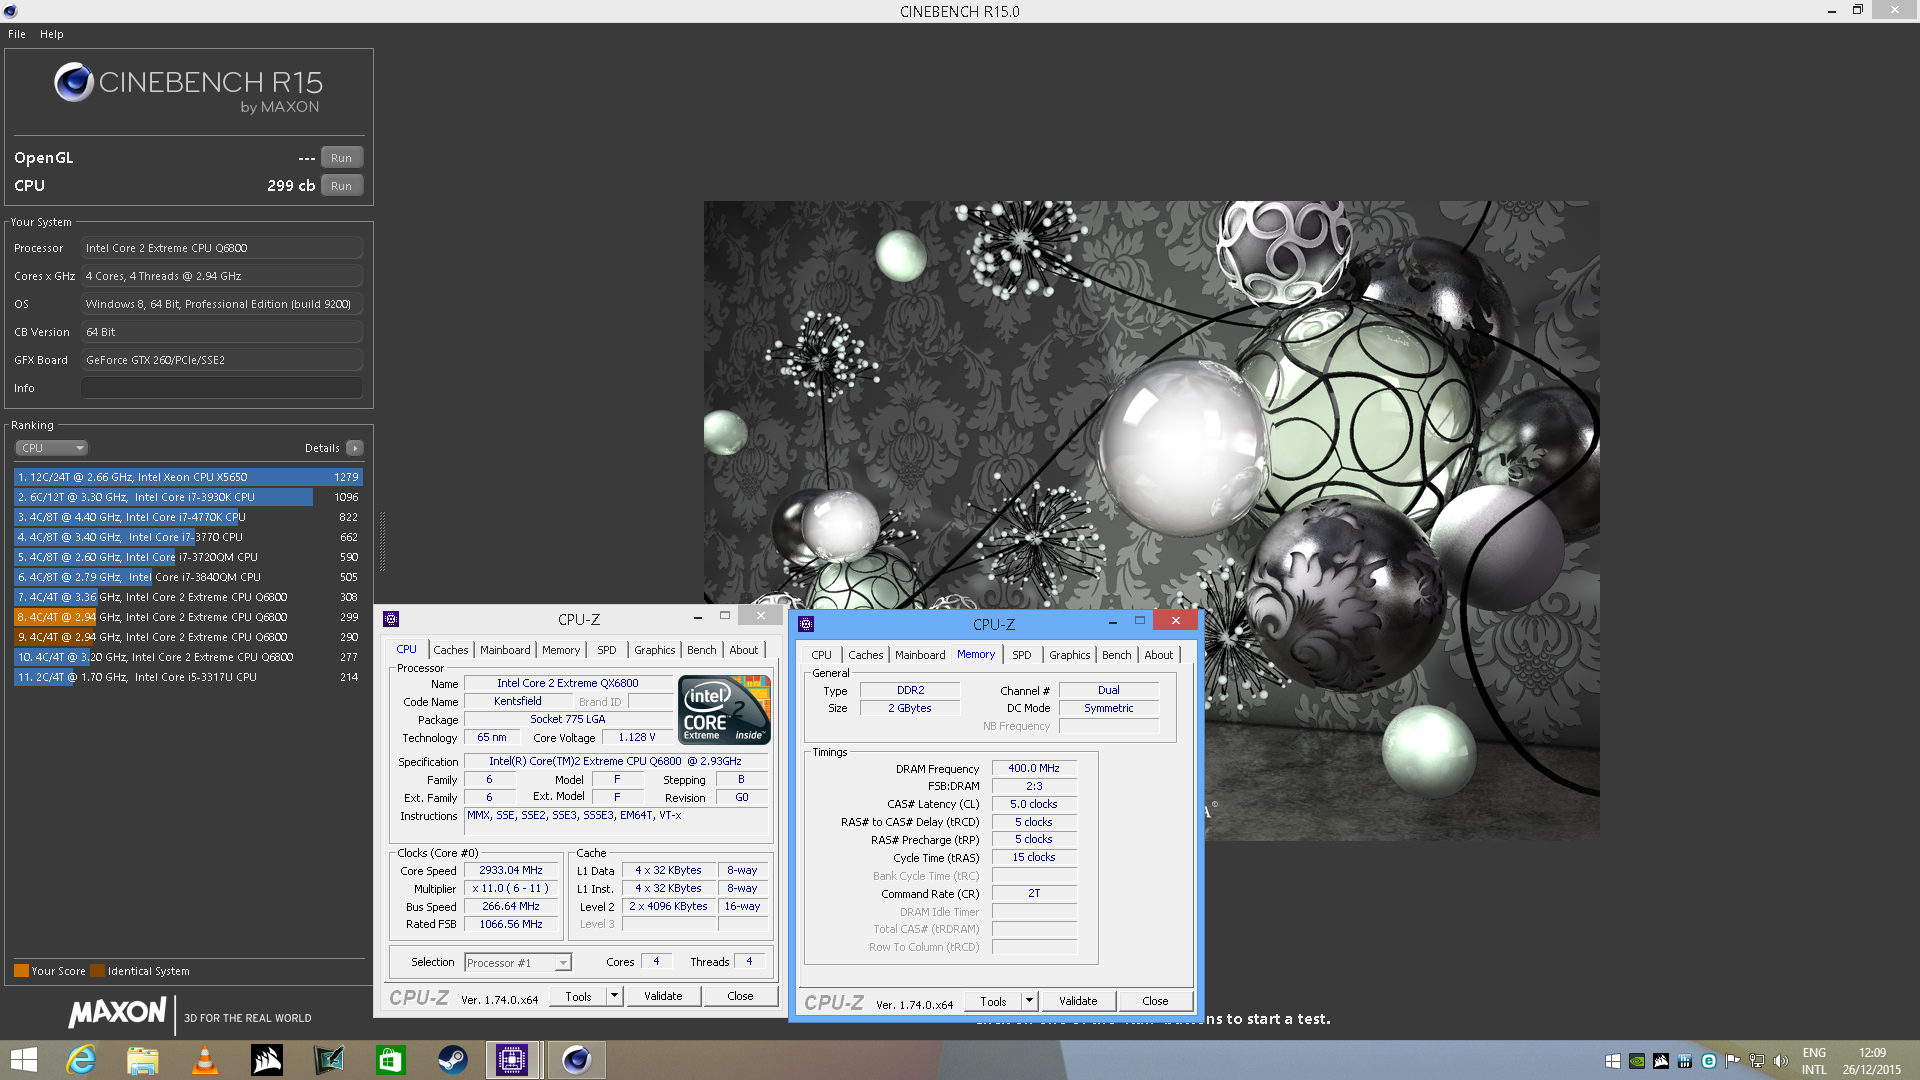Open the eagle monitor taskbar app
Viewport: 1920px width, 1080px height.
[329, 1060]
